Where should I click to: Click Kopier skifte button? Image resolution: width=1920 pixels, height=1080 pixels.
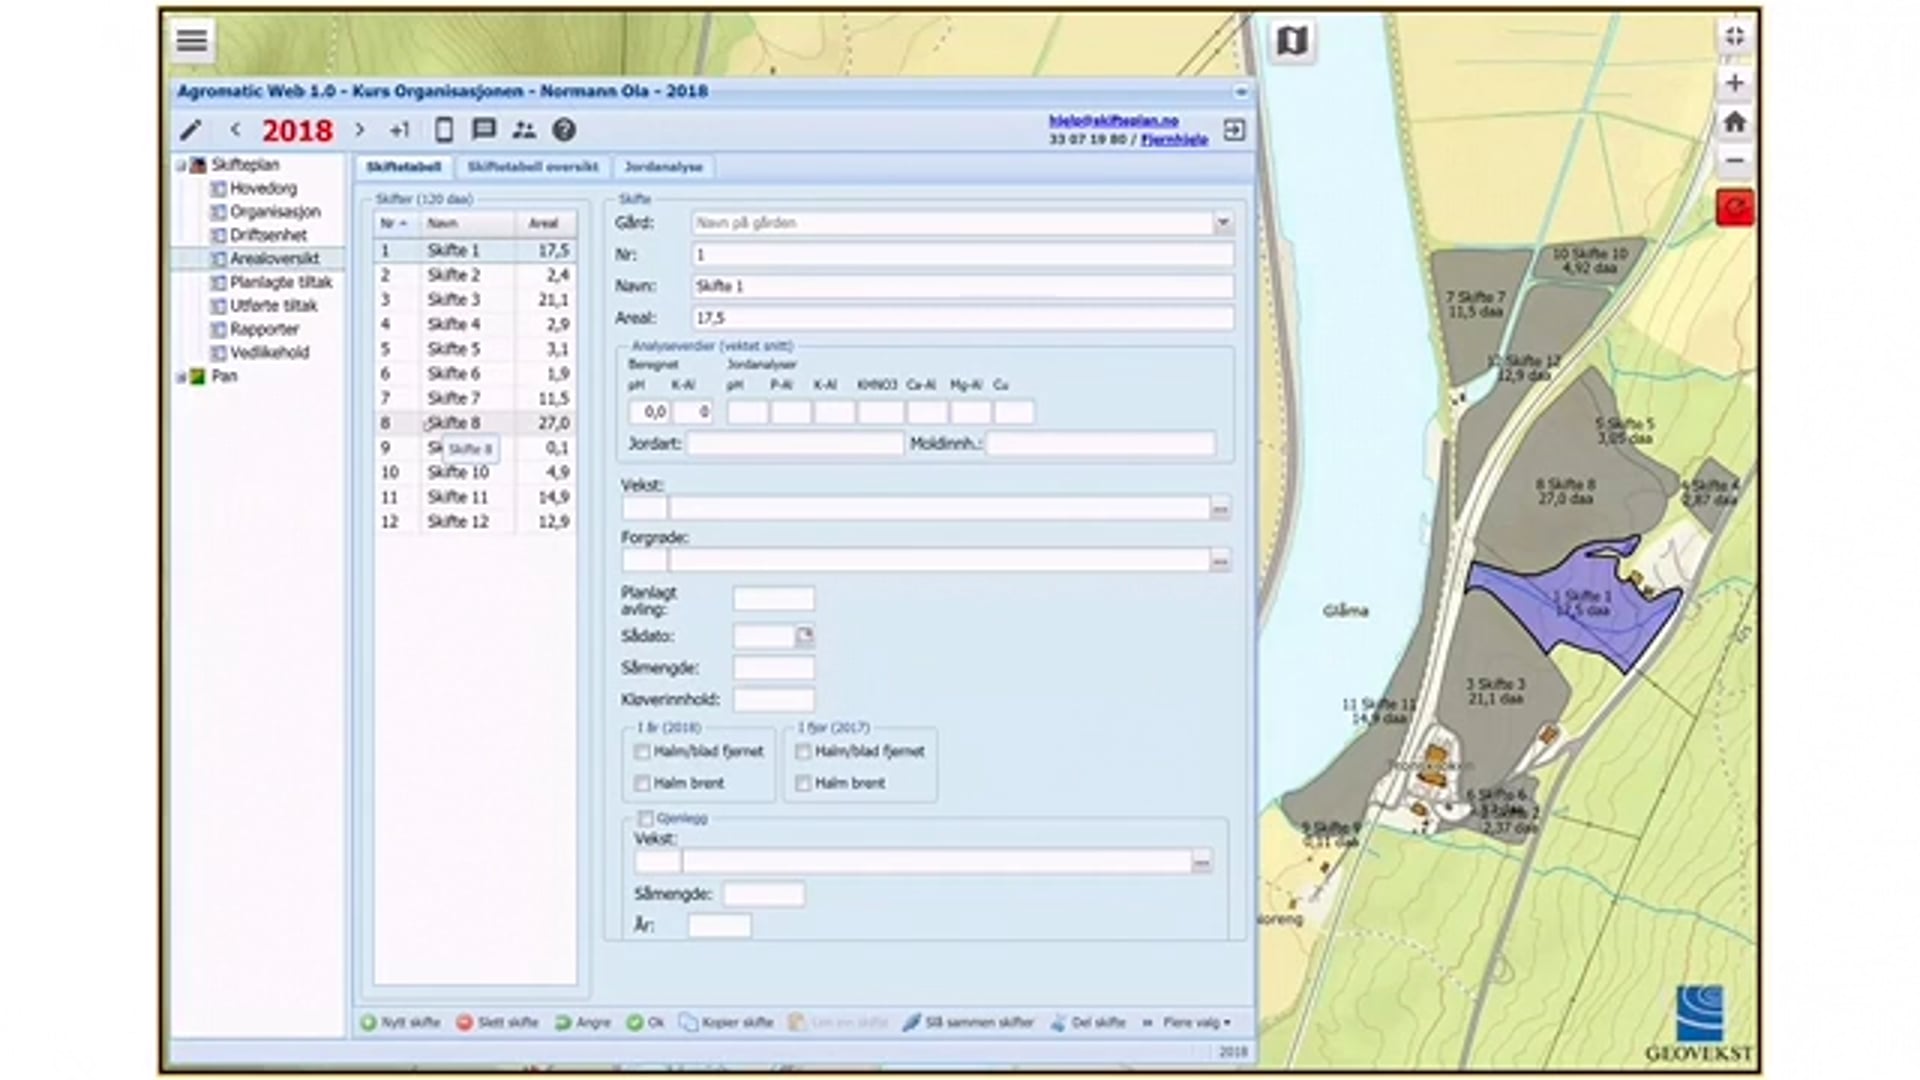click(727, 1022)
